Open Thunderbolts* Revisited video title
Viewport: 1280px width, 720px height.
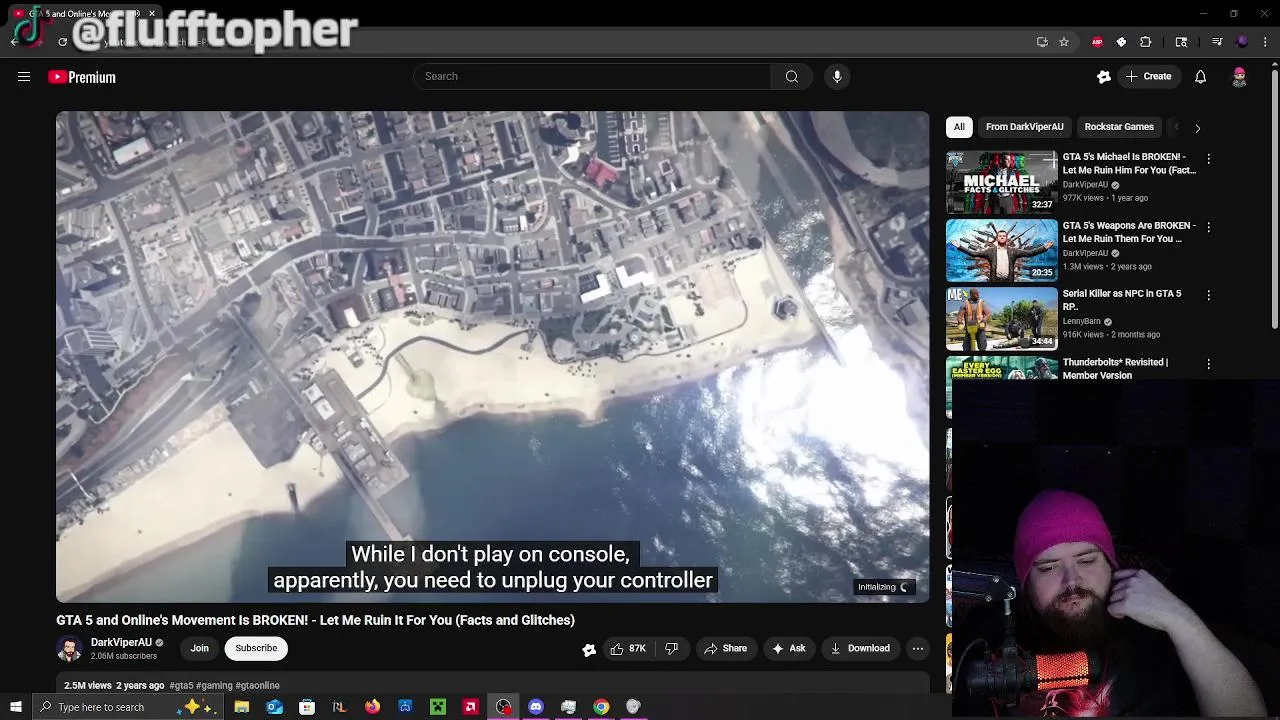[x=1115, y=369]
